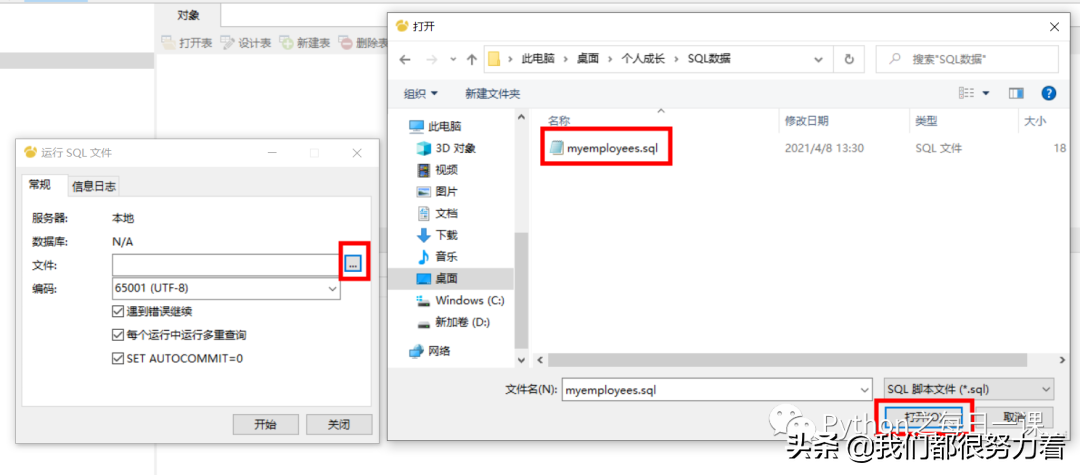
Task: Expand the 组织 menu
Action: [x=421, y=94]
